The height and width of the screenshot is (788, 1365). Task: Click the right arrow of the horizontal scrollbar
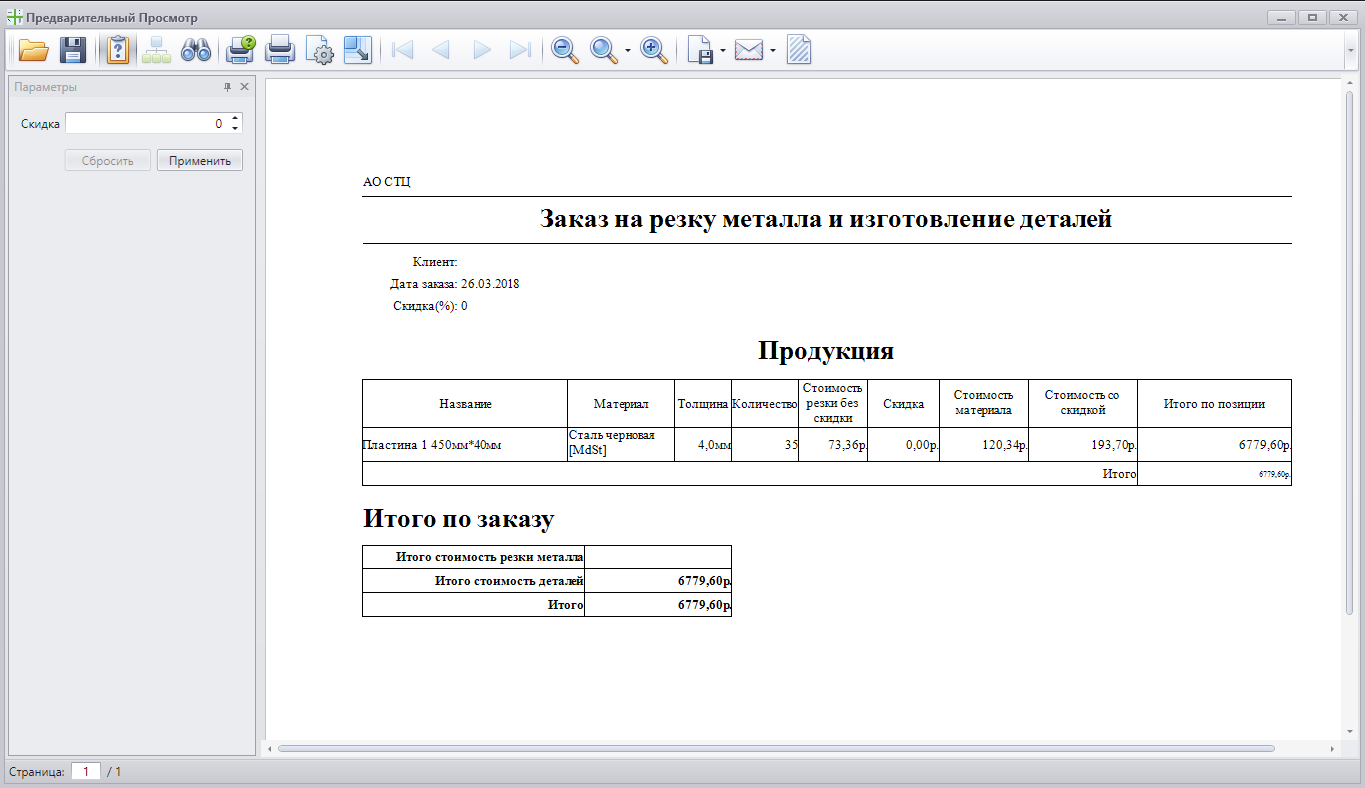(1332, 748)
